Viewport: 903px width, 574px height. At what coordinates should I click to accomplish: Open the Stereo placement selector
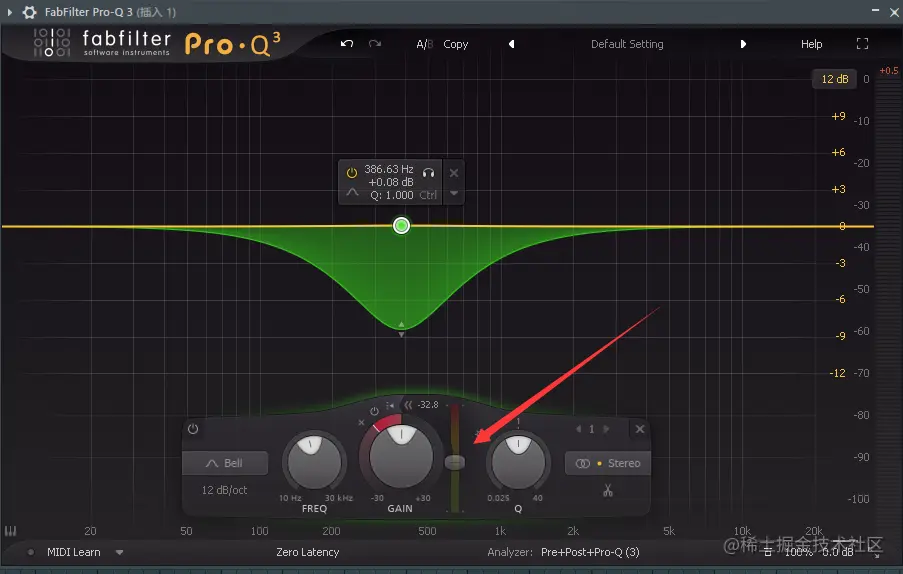(x=608, y=463)
